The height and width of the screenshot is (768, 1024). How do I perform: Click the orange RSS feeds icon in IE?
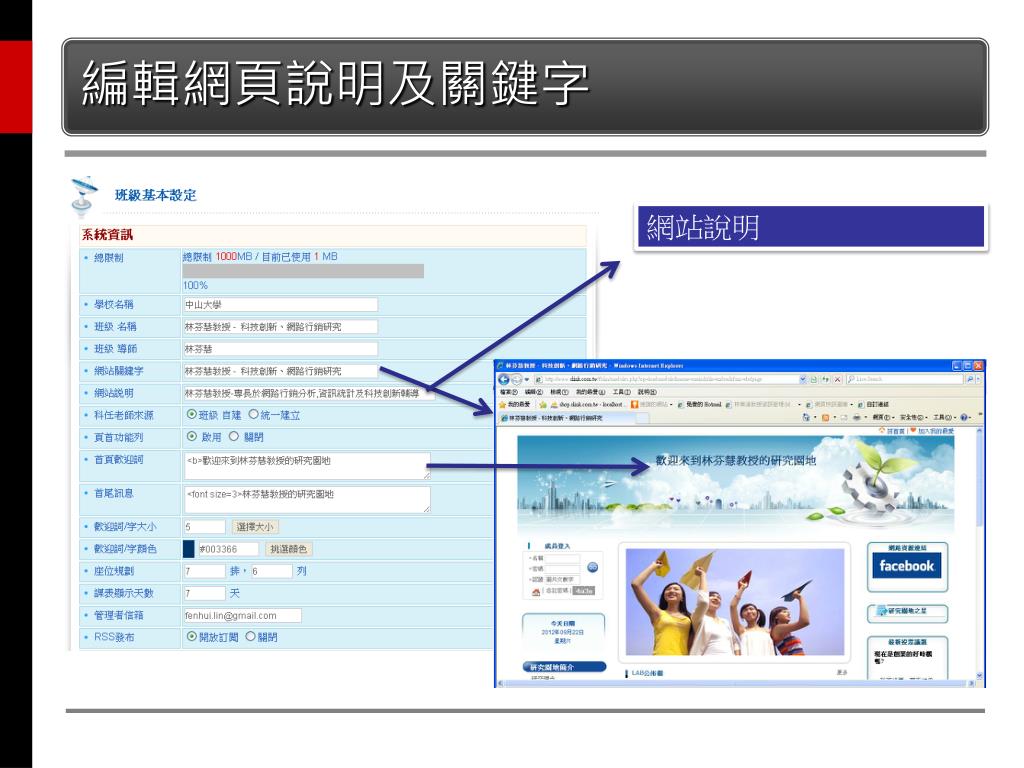pos(825,417)
